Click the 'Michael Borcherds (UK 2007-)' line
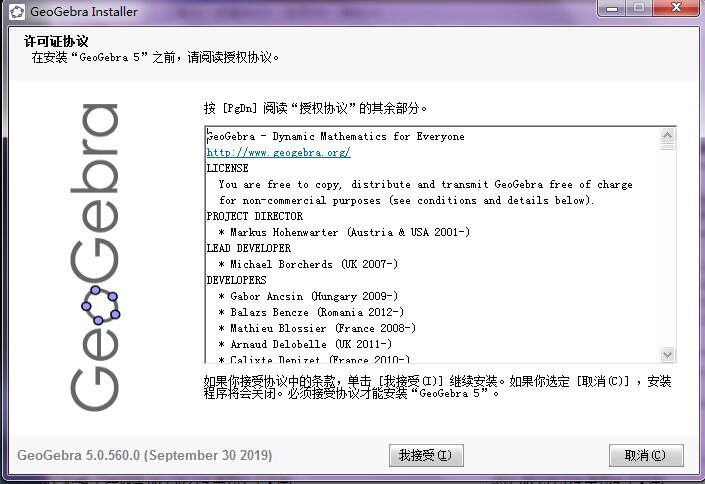This screenshot has width=705, height=484. (308, 264)
